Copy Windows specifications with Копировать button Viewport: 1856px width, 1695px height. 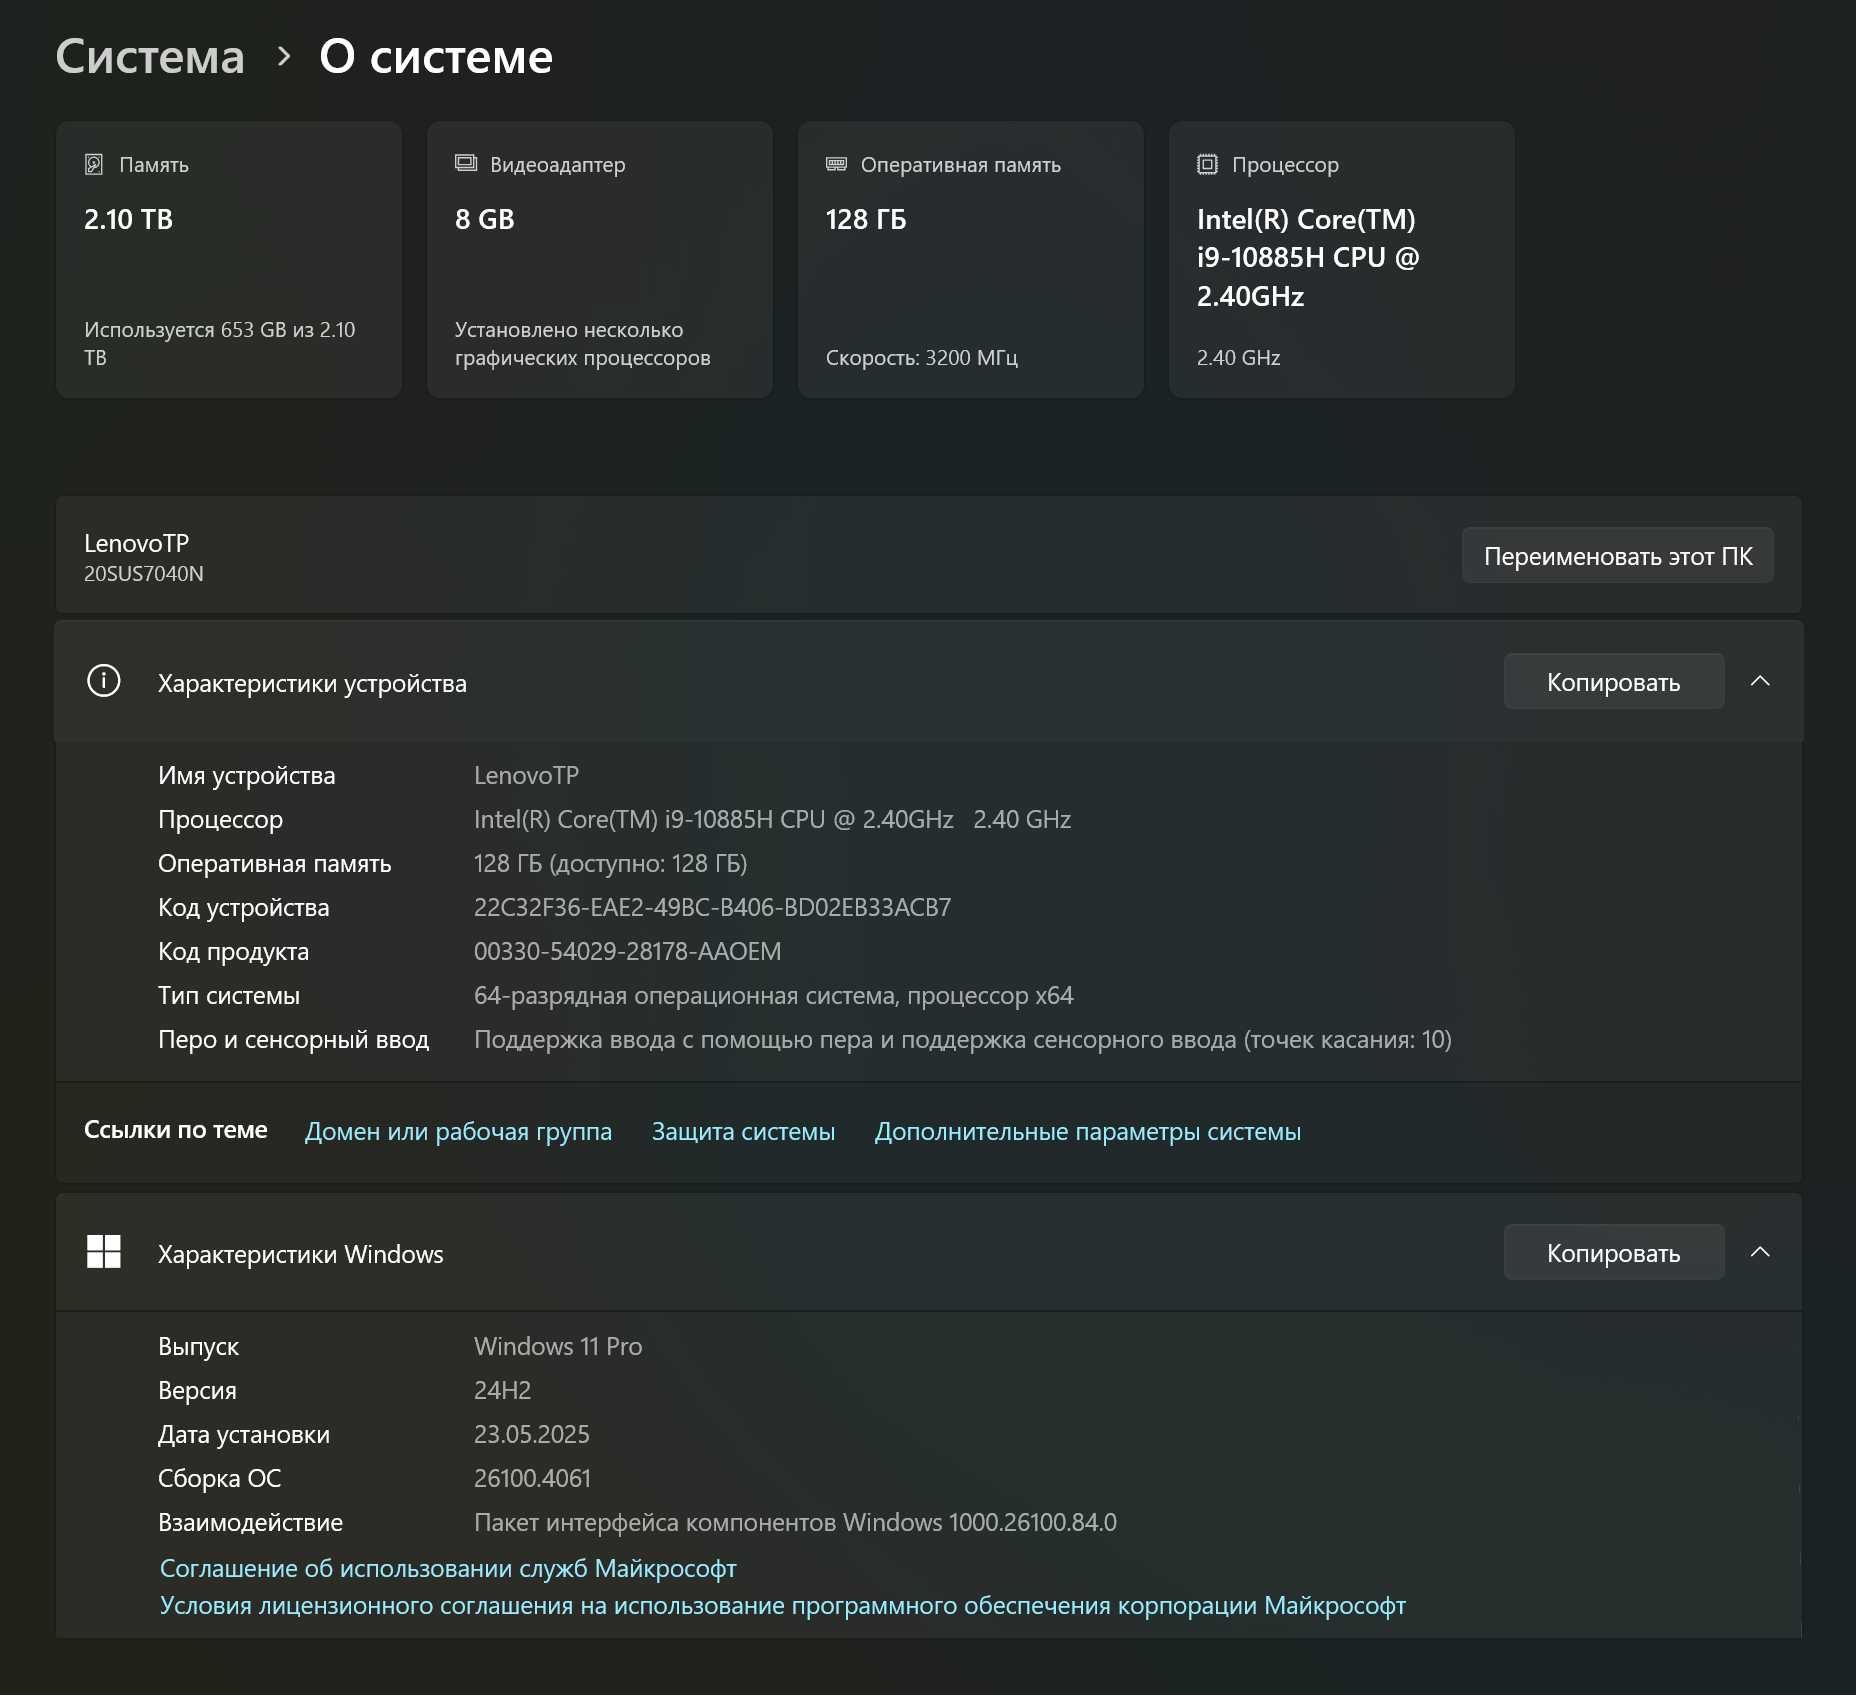(x=1614, y=1253)
